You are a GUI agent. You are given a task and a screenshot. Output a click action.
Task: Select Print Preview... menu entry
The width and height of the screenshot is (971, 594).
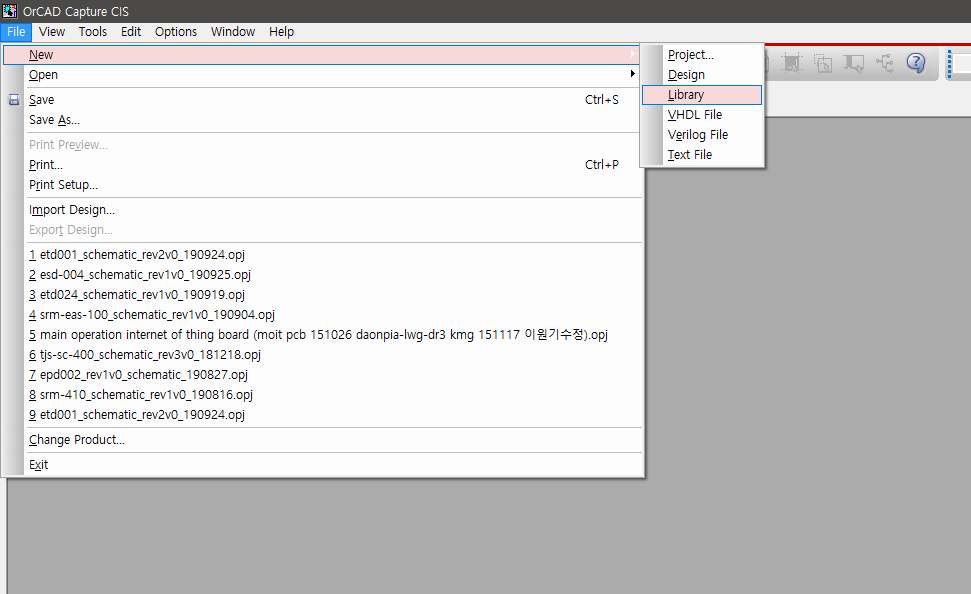click(322, 144)
